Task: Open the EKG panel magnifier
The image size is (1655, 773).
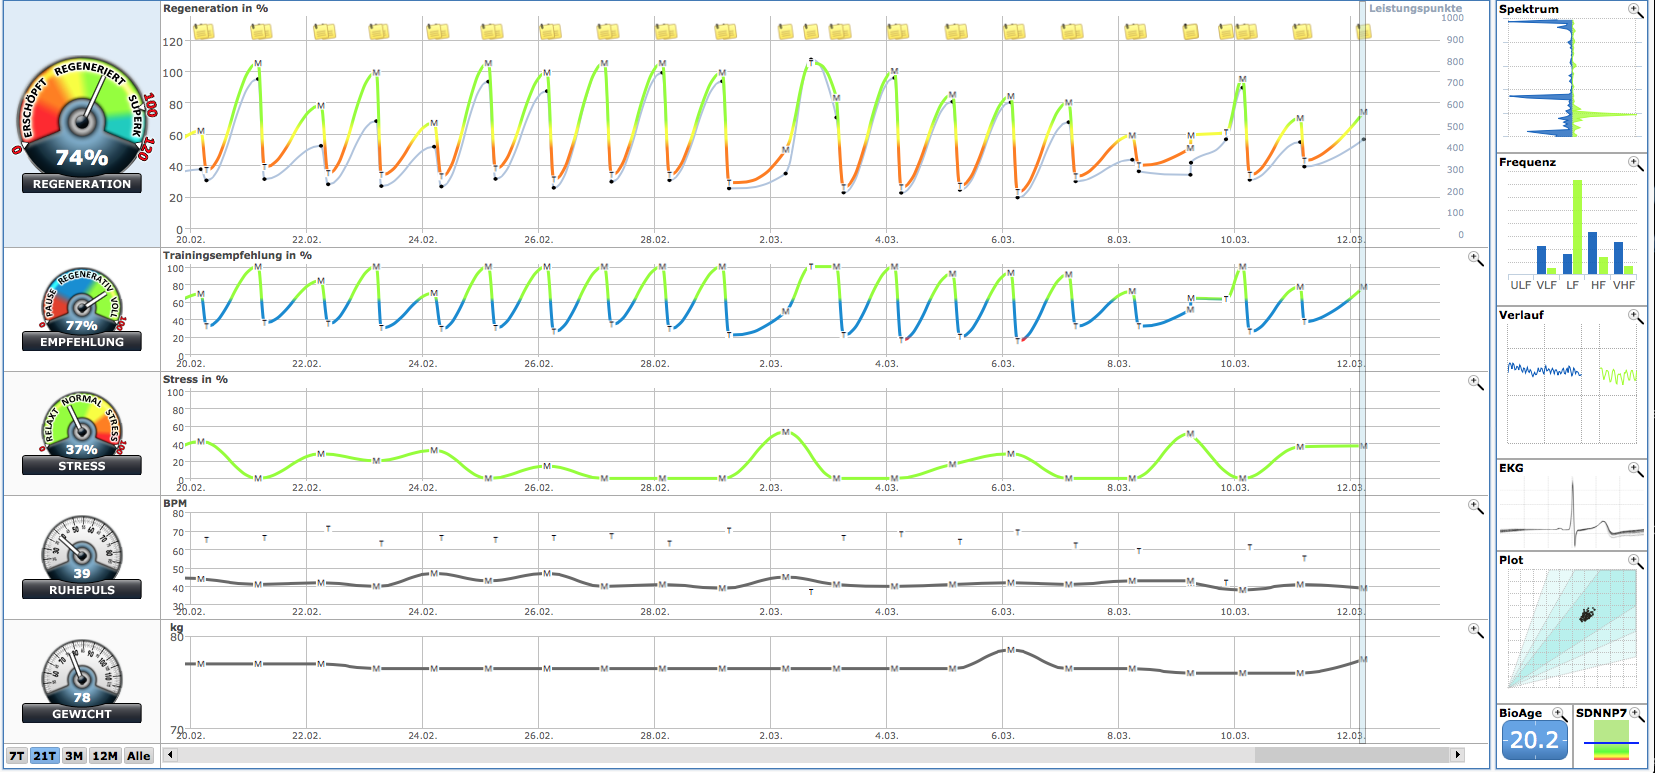Action: click(x=1635, y=469)
